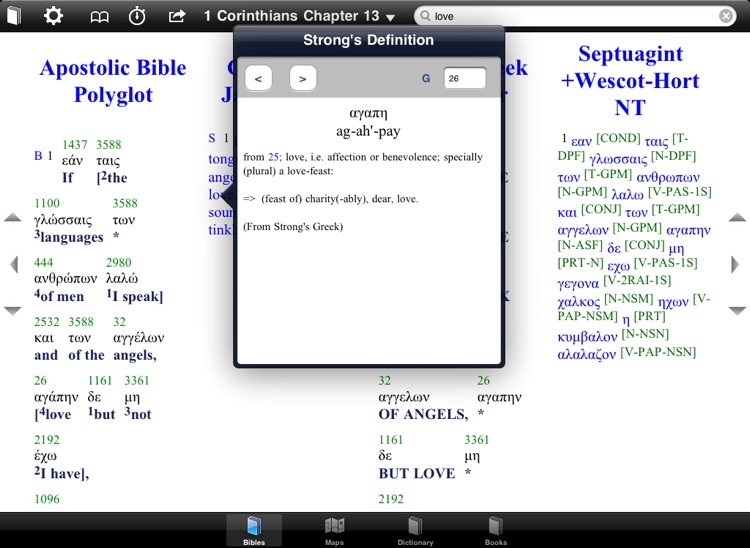Tap number 26 above αγάπην in Polyglot
Image resolution: width=750 pixels, height=548 pixels.
tap(40, 381)
